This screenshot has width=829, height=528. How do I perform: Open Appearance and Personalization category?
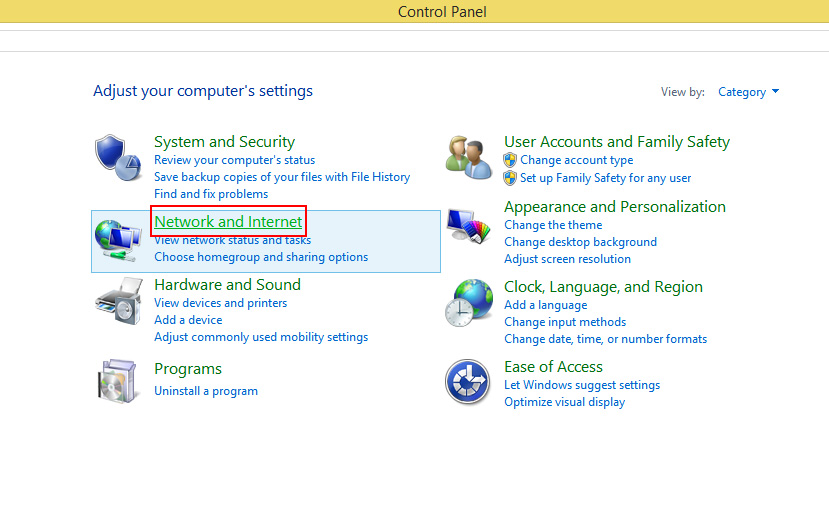(615, 207)
